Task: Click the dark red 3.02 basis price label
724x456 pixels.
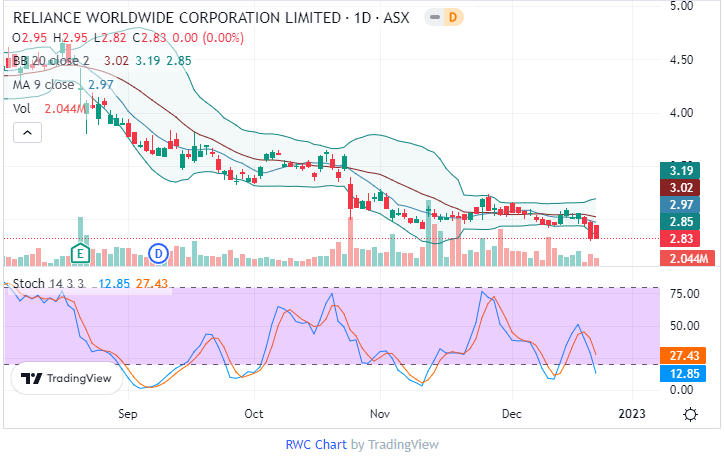Action: pyautogui.click(x=684, y=187)
